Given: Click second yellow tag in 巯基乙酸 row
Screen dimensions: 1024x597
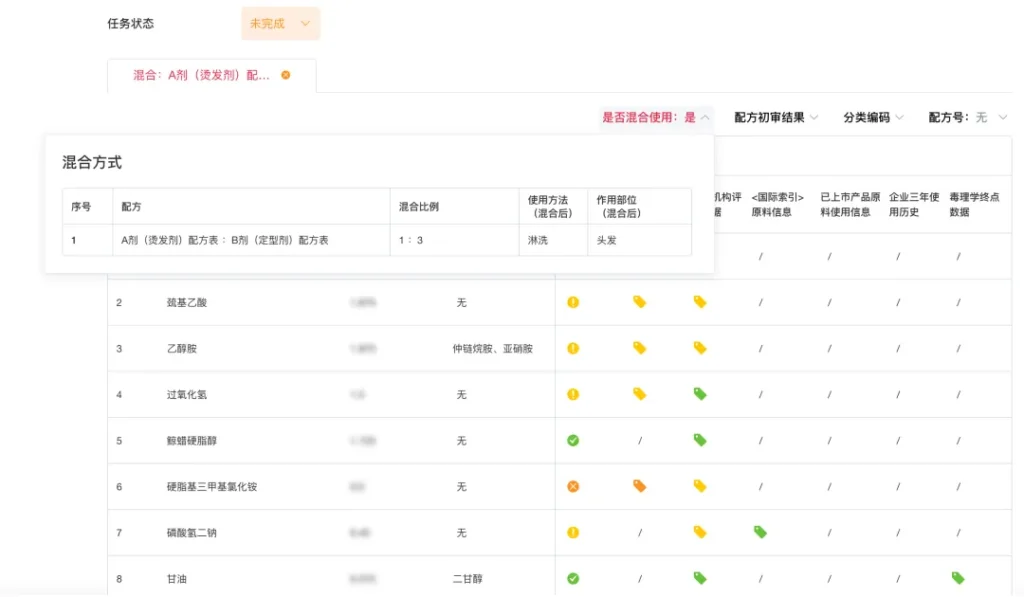Looking at the screenshot, I should point(700,302).
